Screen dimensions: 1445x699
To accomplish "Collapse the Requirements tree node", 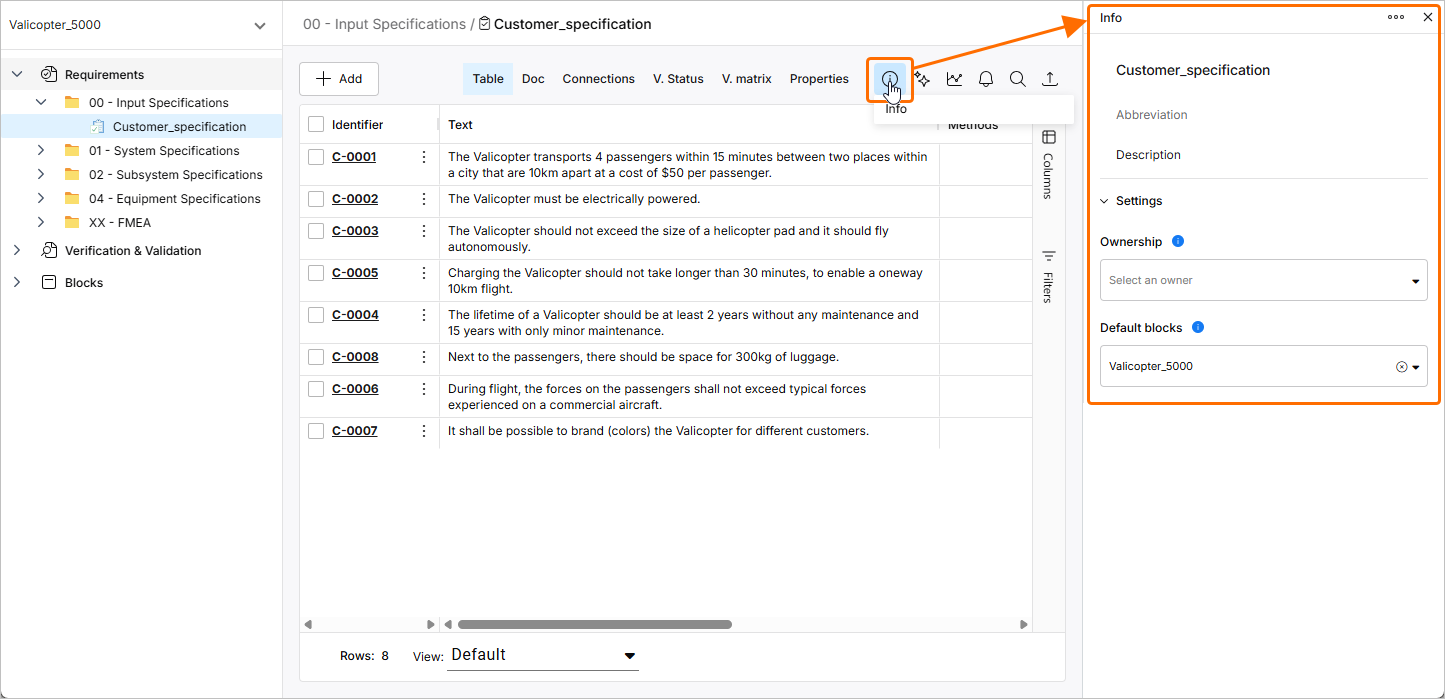I will 17,74.
